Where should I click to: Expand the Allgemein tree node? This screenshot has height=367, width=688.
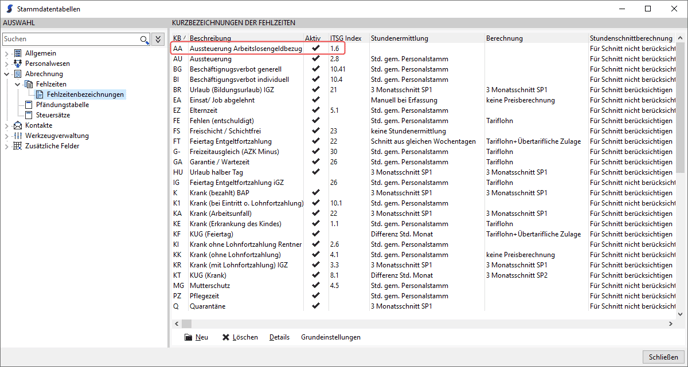tap(7, 54)
